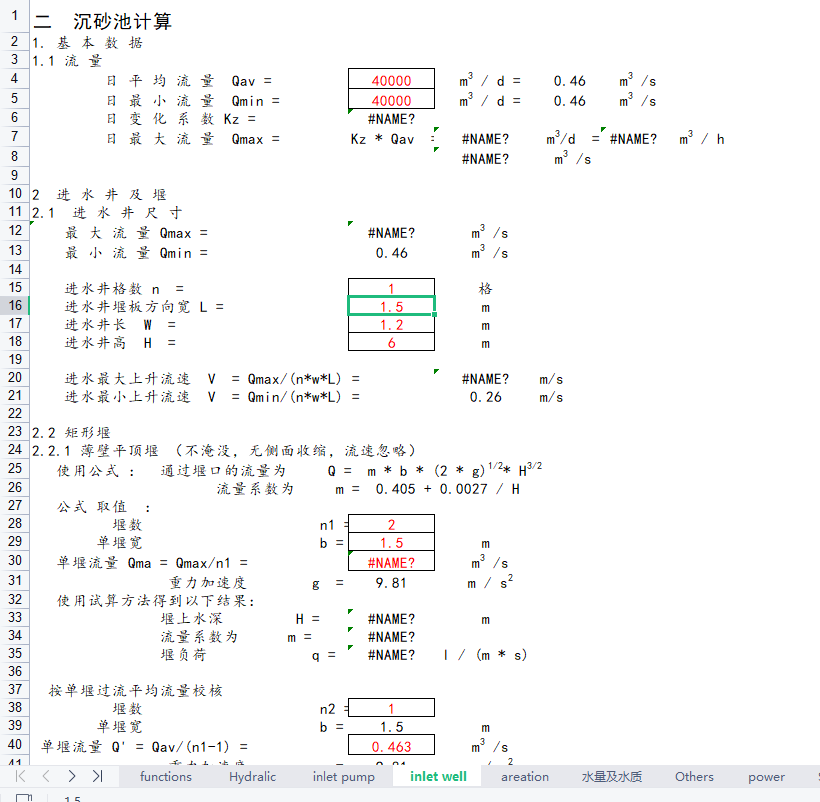The width and height of the screenshot is (820, 802).
Task: Switch to the Hydralic sheet tab
Action: 252,776
